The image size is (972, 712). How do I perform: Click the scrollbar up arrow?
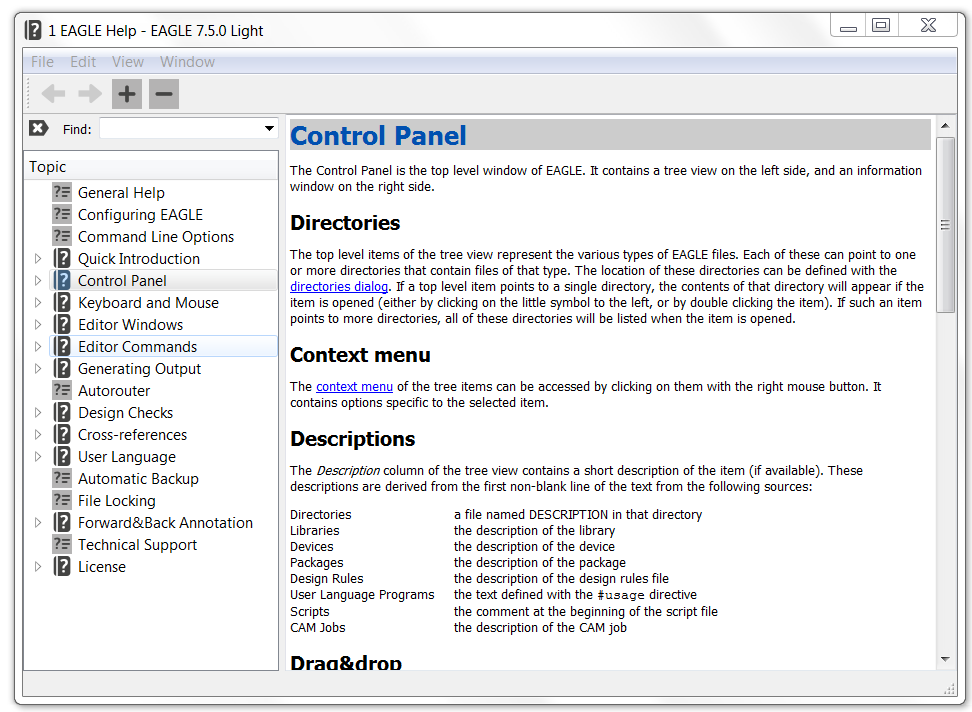coord(945,126)
